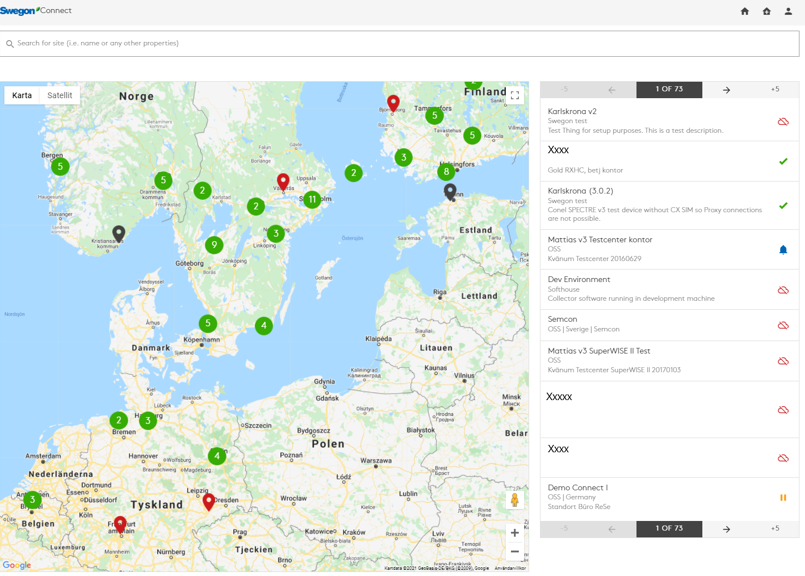Image resolution: width=805 pixels, height=576 pixels.
Task: Click the offline cloud for Mattias v3 SuperWISE II Test
Action: click(x=783, y=361)
